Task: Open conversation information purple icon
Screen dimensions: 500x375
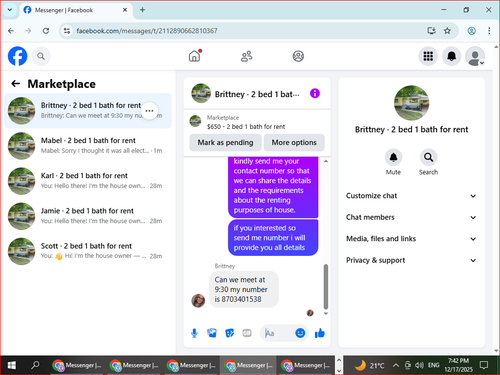Action: (315, 93)
